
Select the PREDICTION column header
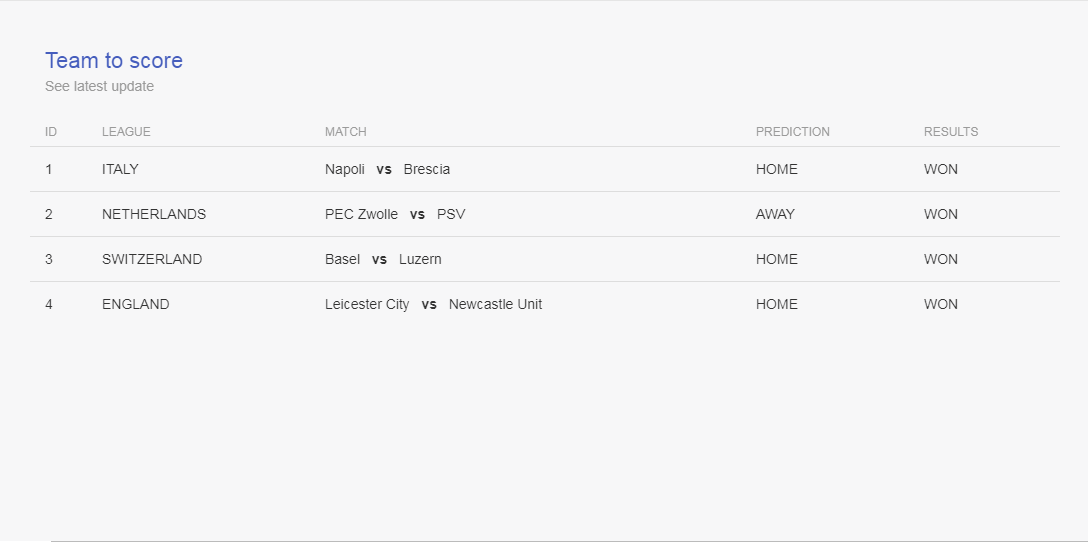pyautogui.click(x=792, y=132)
